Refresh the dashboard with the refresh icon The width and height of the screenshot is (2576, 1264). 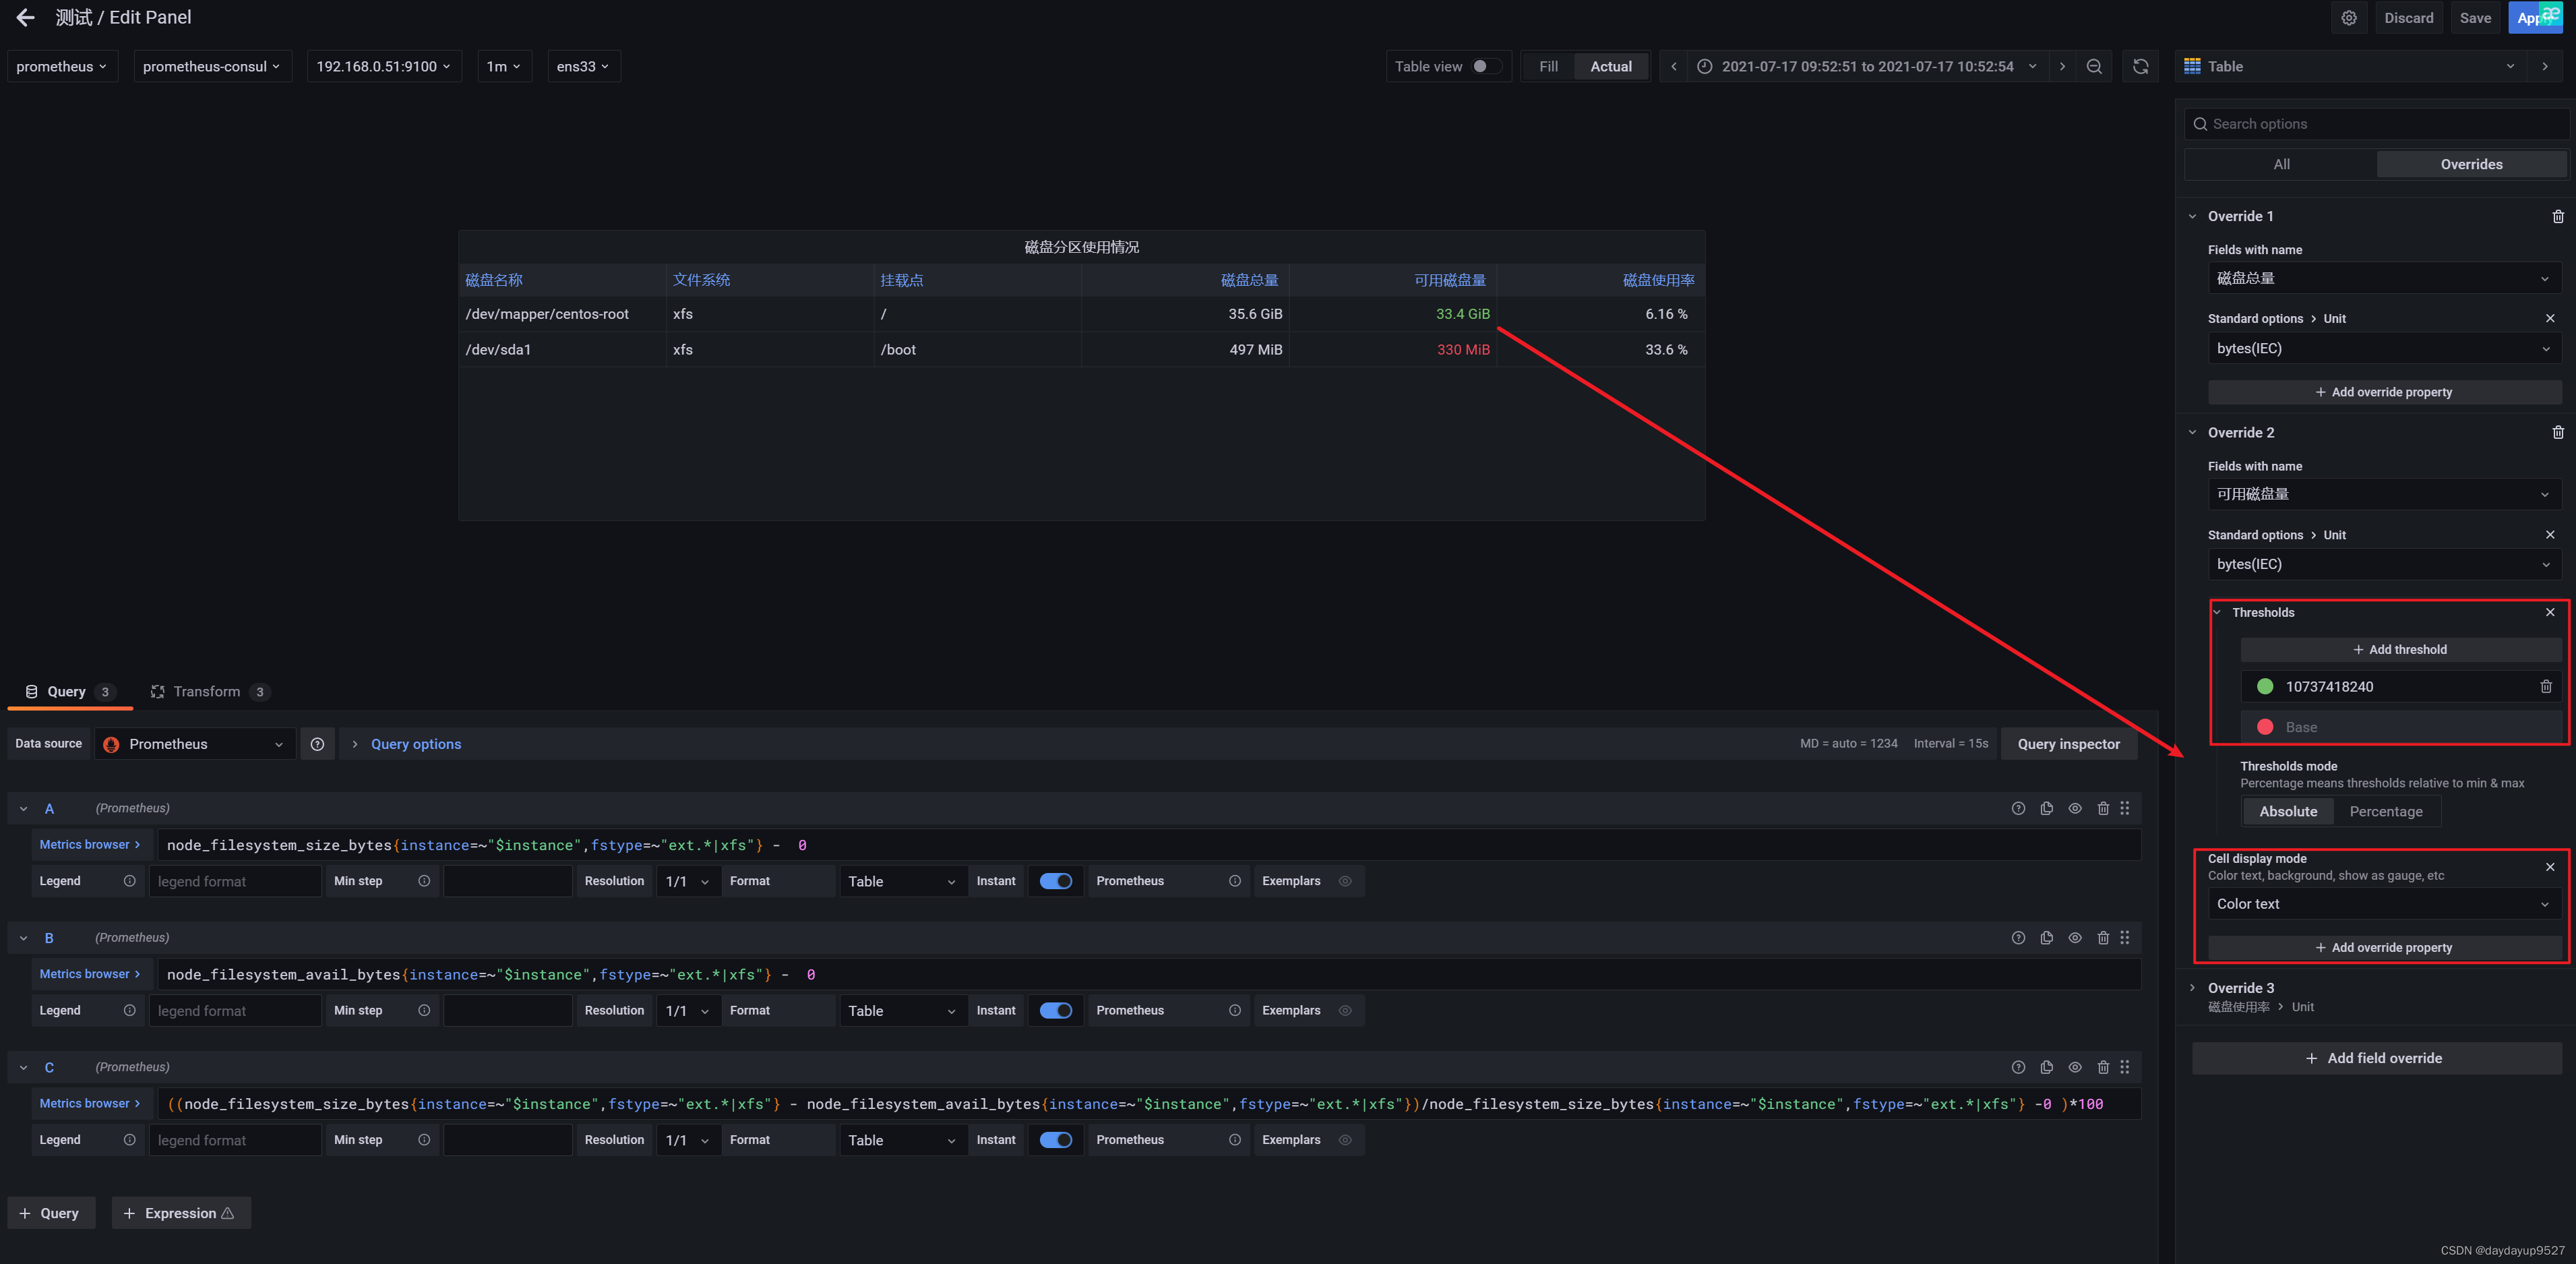click(2141, 66)
